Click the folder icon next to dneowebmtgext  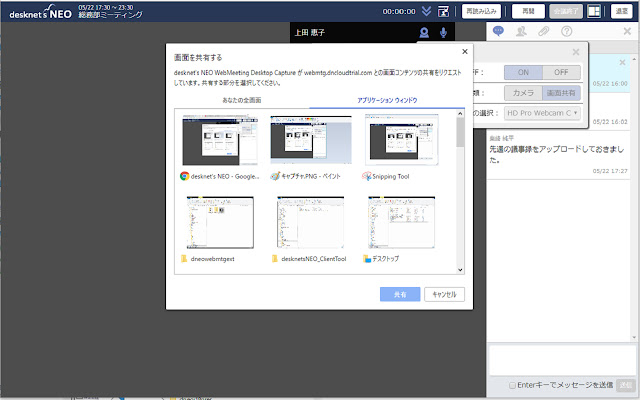tap(184, 259)
